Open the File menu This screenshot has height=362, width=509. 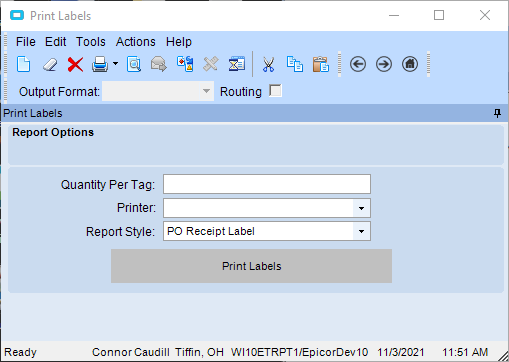click(x=26, y=42)
